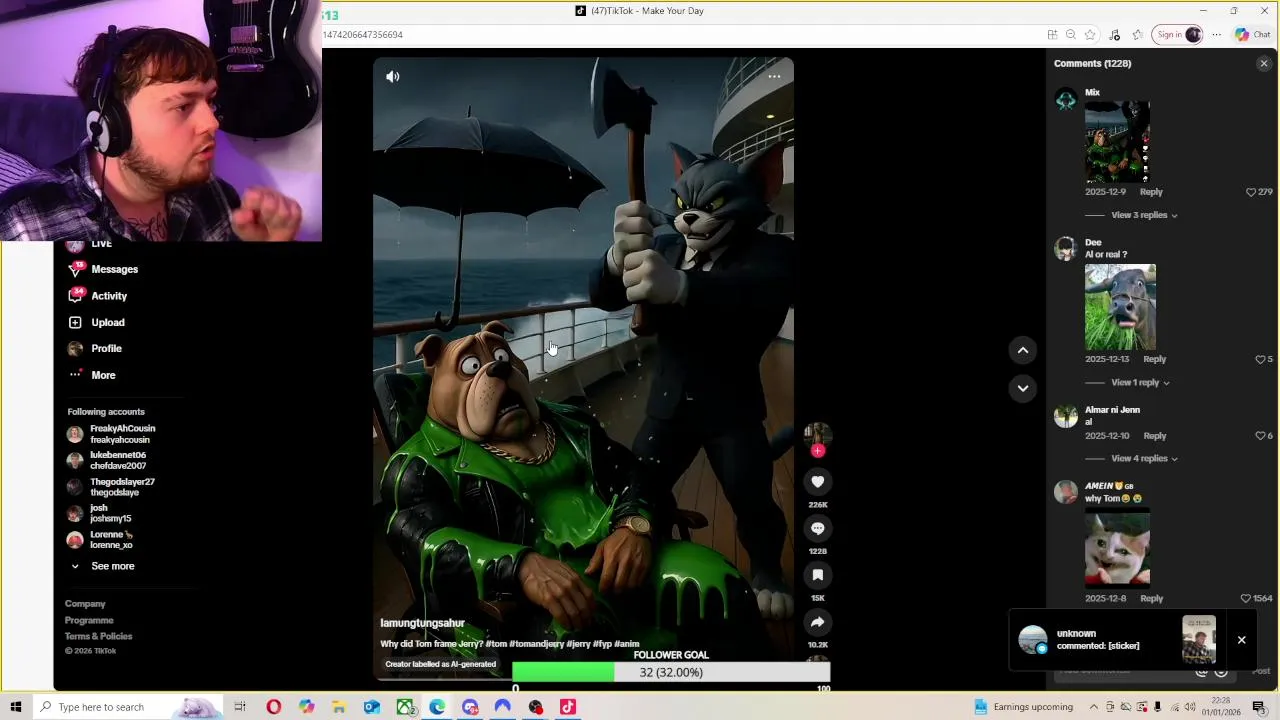Image resolution: width=1280 pixels, height=720 pixels.
Task: Open Task View on the taskbar
Action: [x=240, y=707]
